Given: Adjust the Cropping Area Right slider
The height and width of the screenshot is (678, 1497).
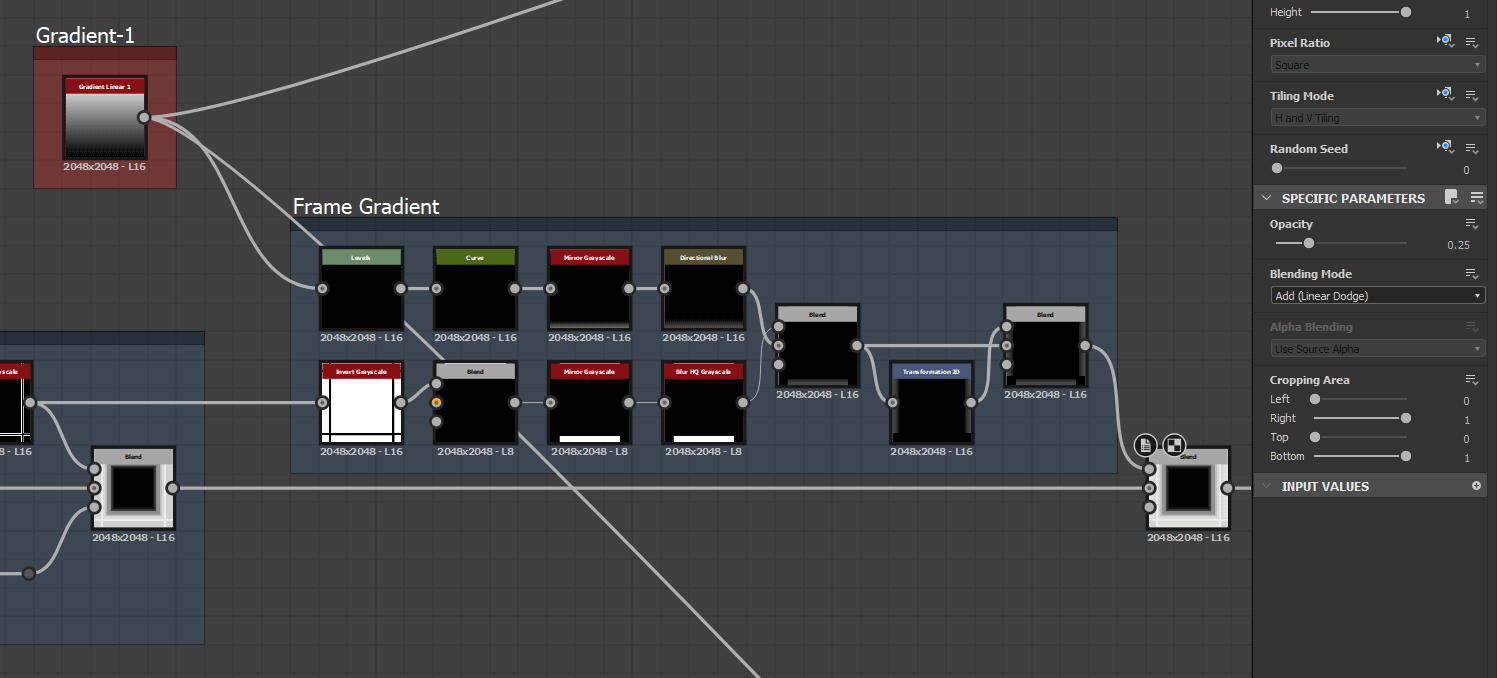Looking at the screenshot, I should click(x=1406, y=418).
